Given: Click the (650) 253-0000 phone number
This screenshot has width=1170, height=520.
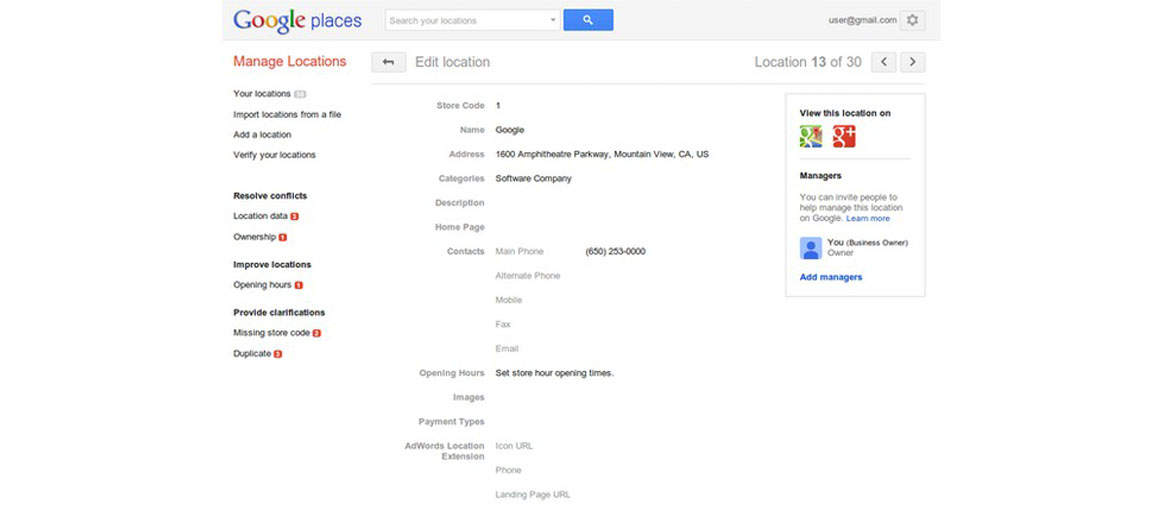Looking at the screenshot, I should point(616,251).
